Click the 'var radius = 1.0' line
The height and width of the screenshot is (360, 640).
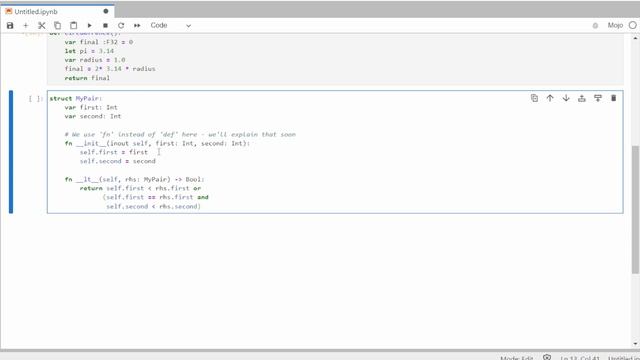[95, 60]
